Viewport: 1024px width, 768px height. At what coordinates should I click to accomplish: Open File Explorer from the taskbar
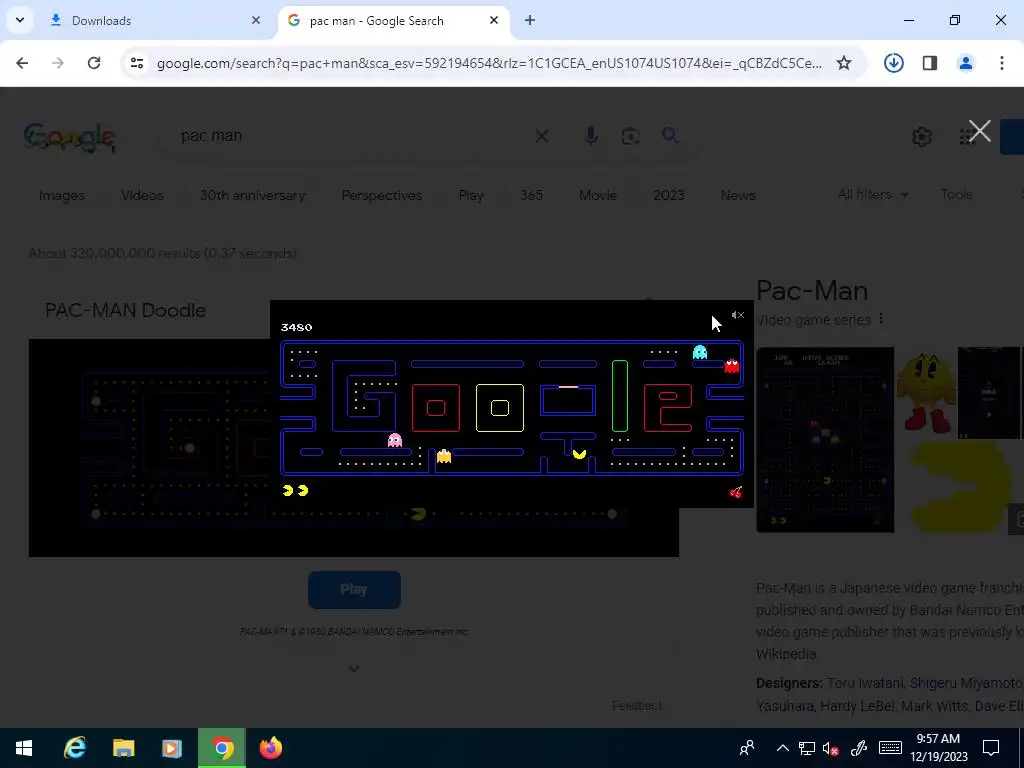123,748
